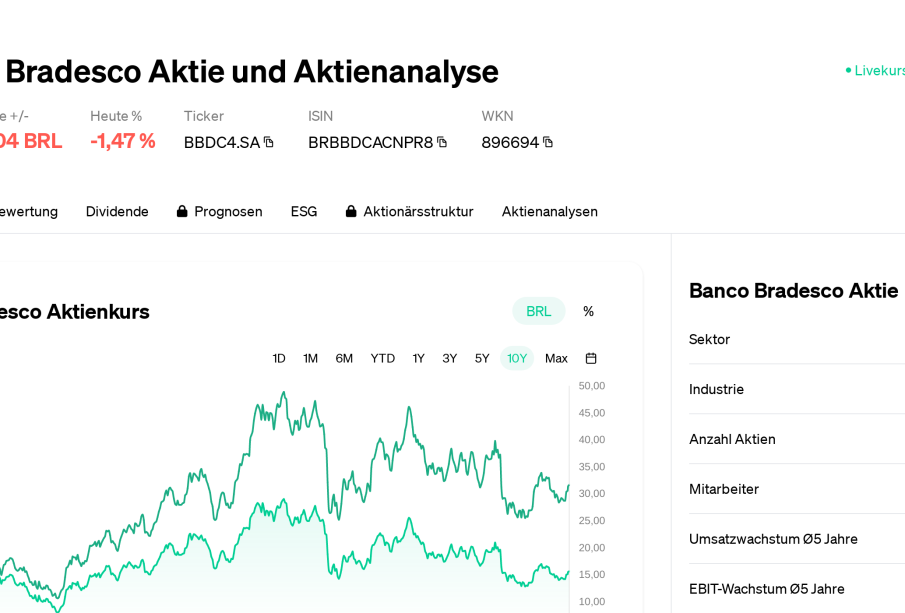Go to the ESG tab
Screen dimensions: 905x613
pos(304,211)
